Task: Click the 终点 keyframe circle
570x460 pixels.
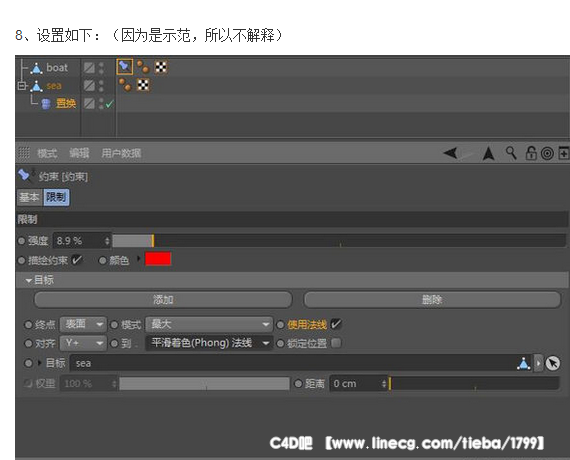Action: pos(28,324)
